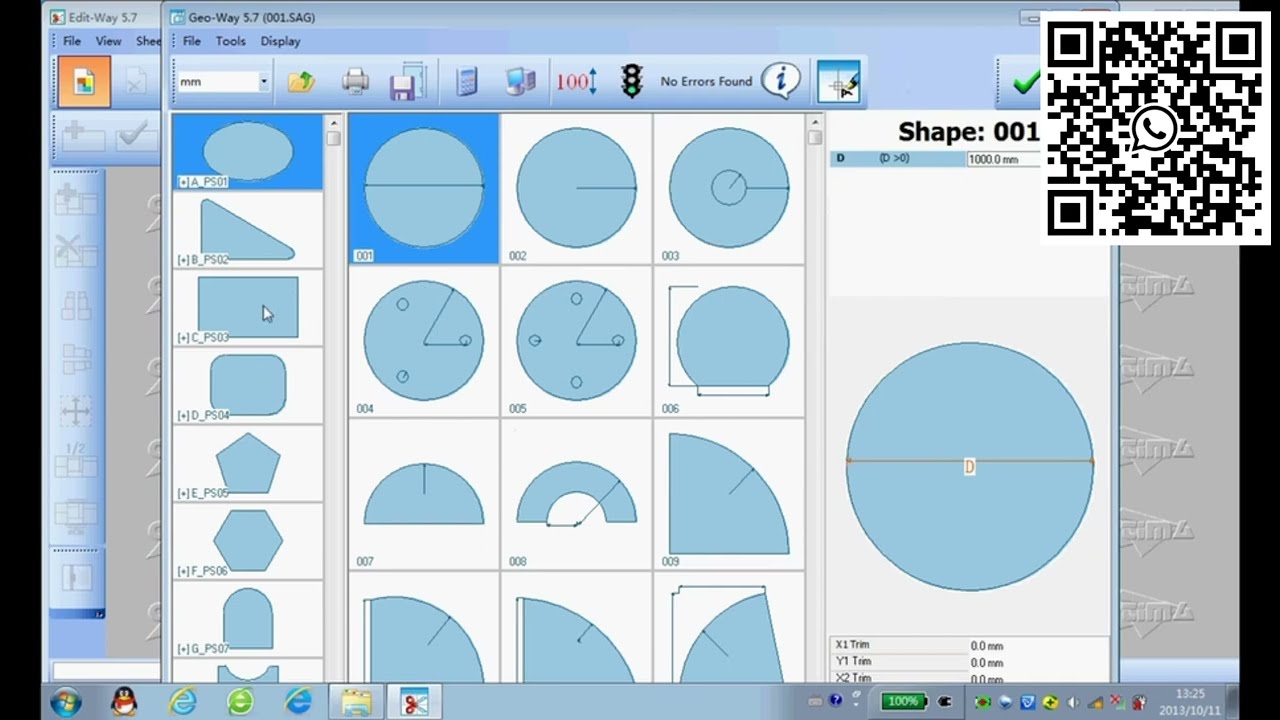Click 'No Errors Found' status text
The image size is (1280, 720).
[706, 82]
